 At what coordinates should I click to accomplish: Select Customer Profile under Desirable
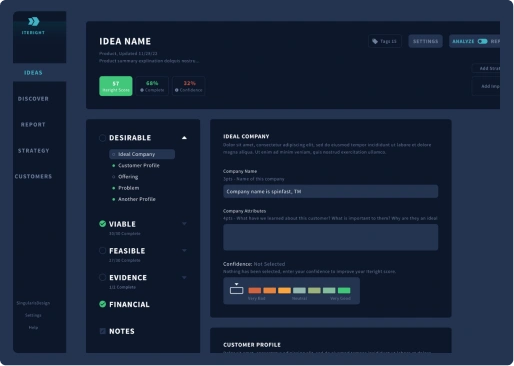pyautogui.click(x=139, y=165)
